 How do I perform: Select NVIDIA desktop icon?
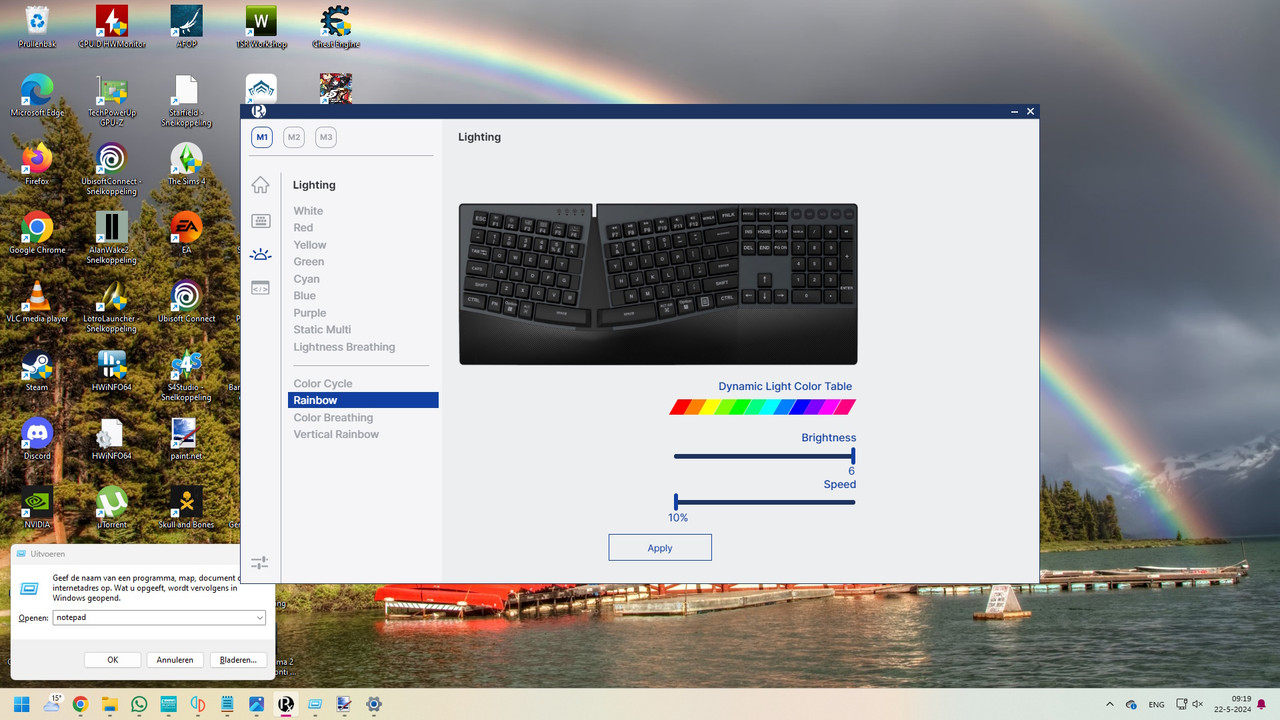tap(37, 507)
